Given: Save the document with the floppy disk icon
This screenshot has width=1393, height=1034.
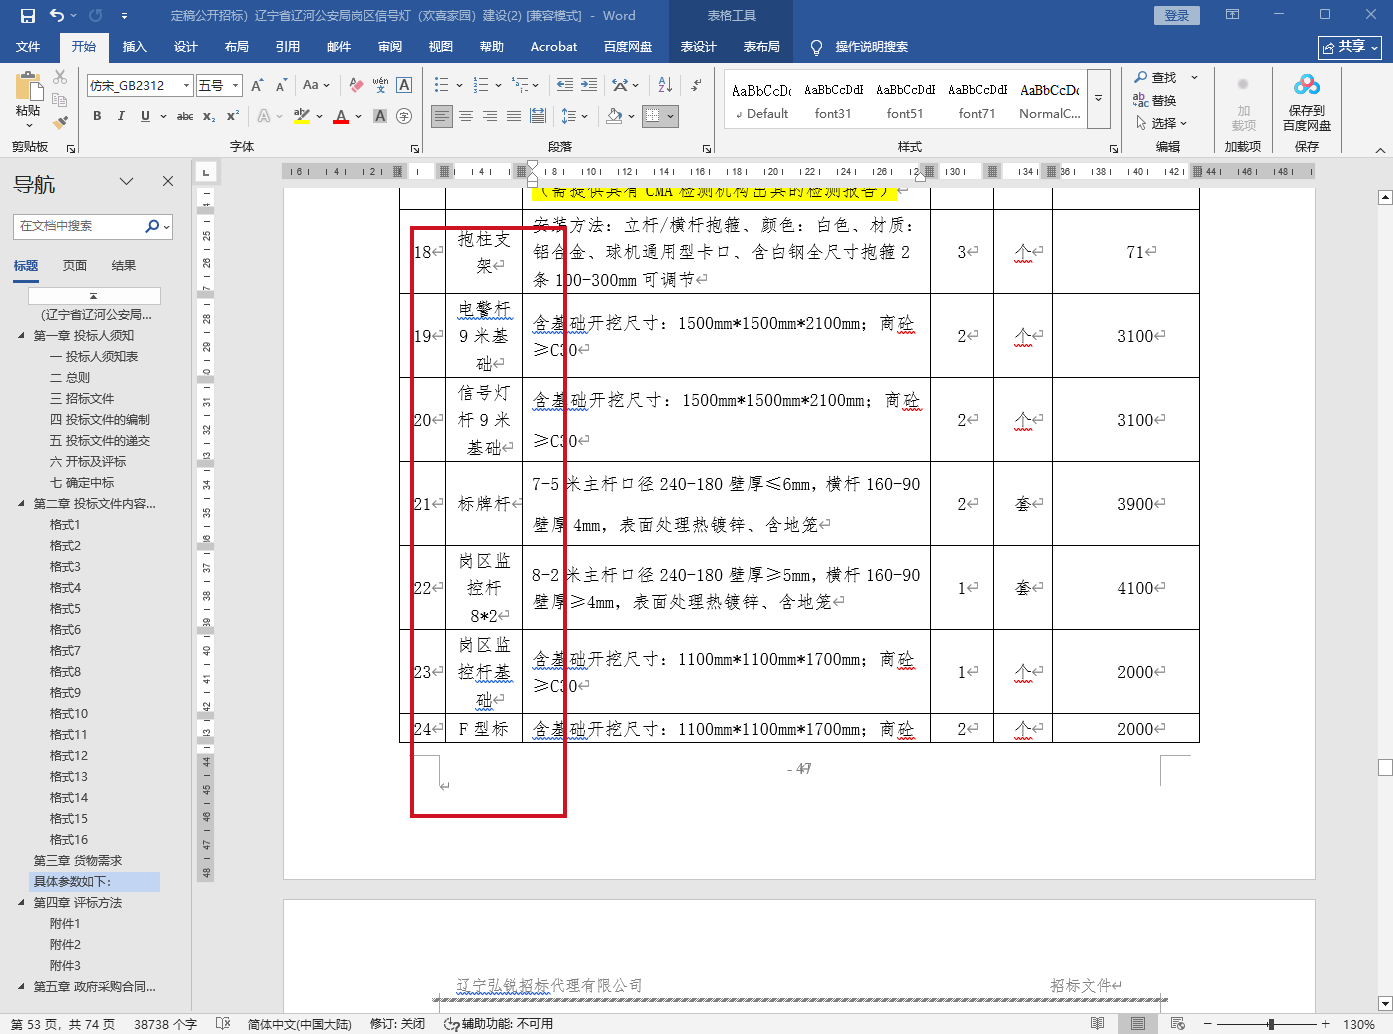Looking at the screenshot, I should point(27,16).
